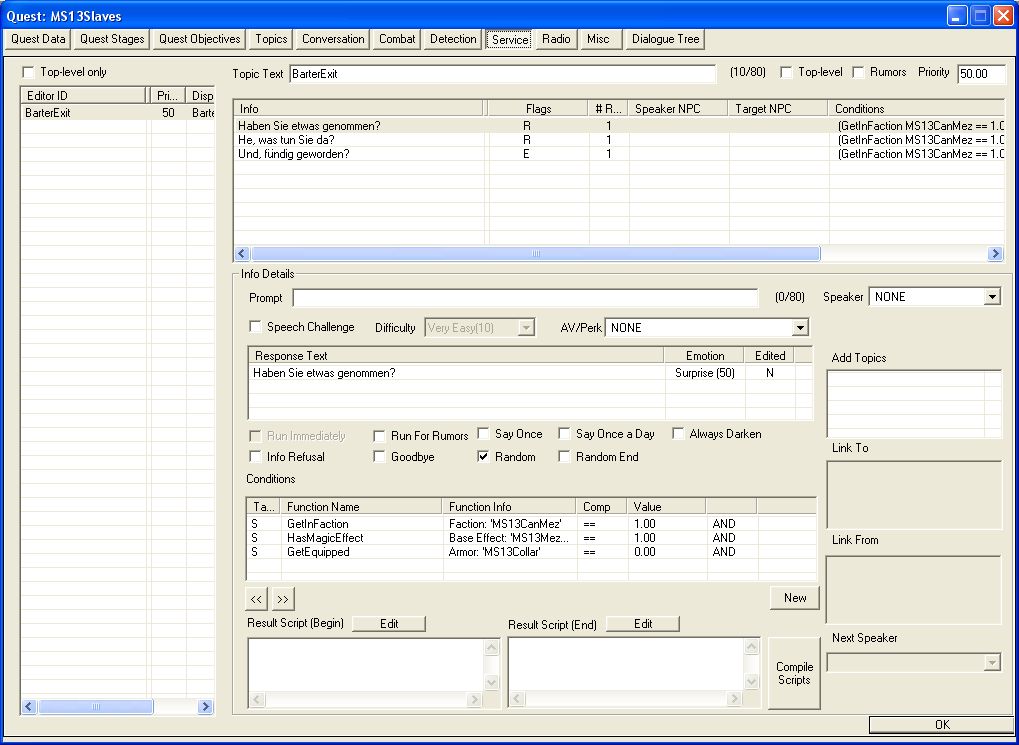This screenshot has width=1019, height=745.
Task: Click the Editor ID column header
Action: click(x=83, y=96)
